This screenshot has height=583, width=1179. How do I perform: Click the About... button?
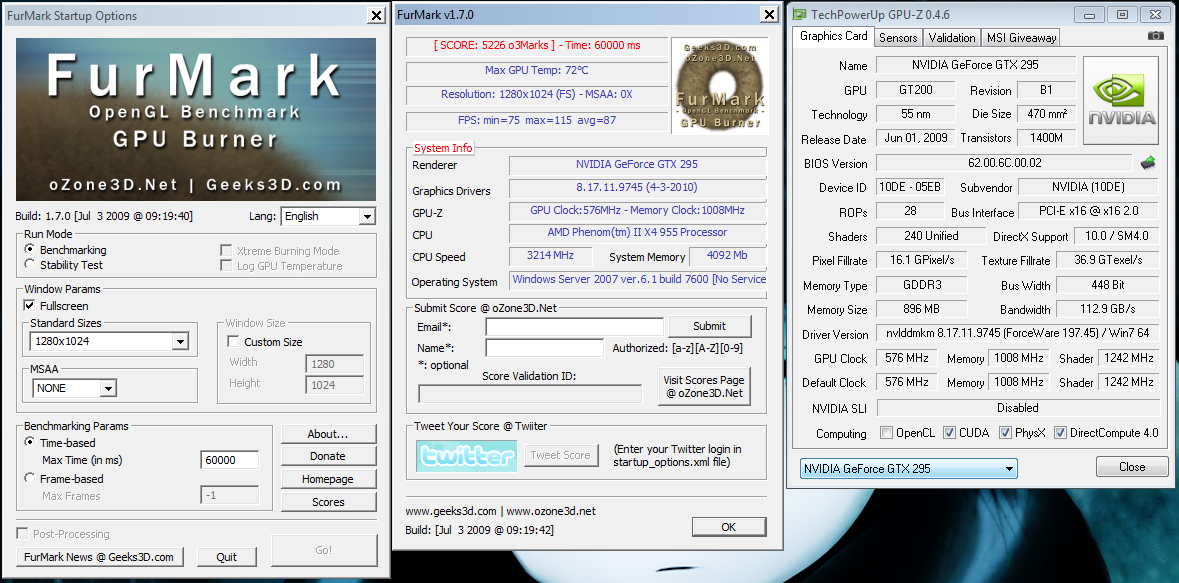click(329, 434)
